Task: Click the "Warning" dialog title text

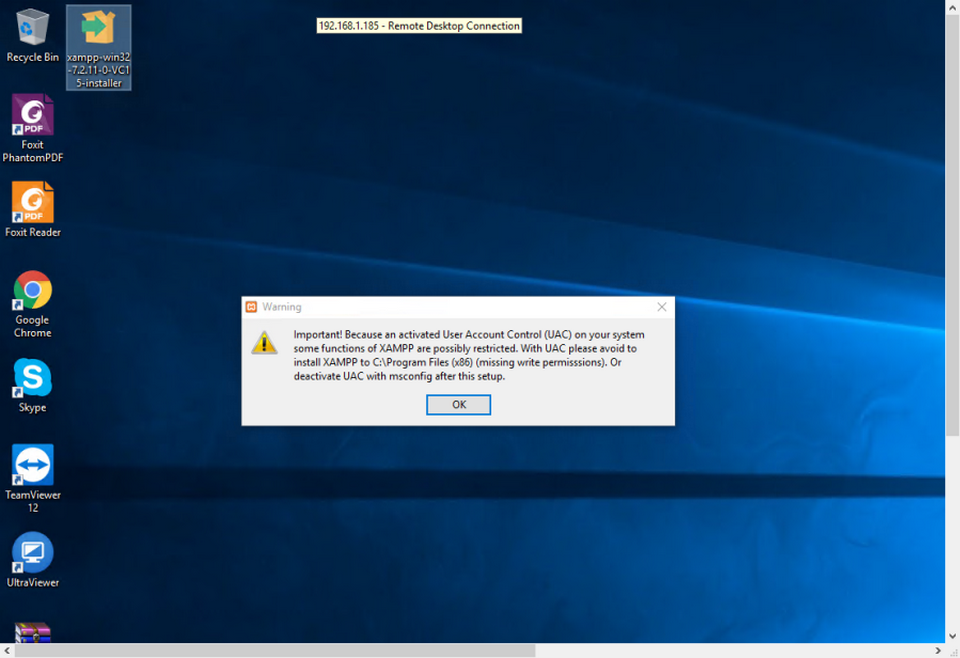Action: (x=282, y=307)
